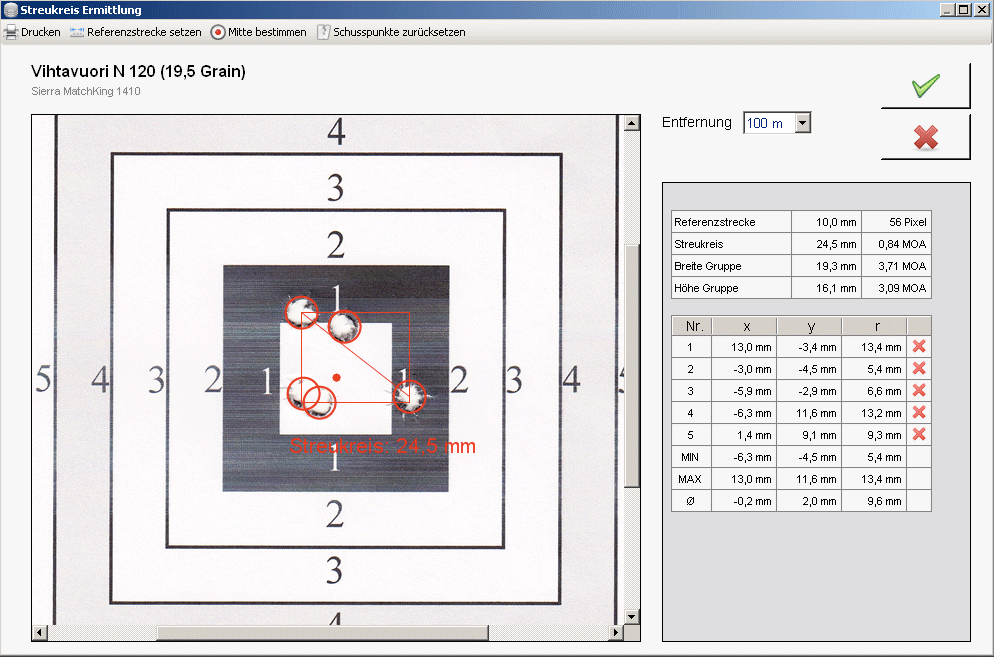Click the top-left shot circle on target
The image size is (994, 657).
tap(301, 312)
